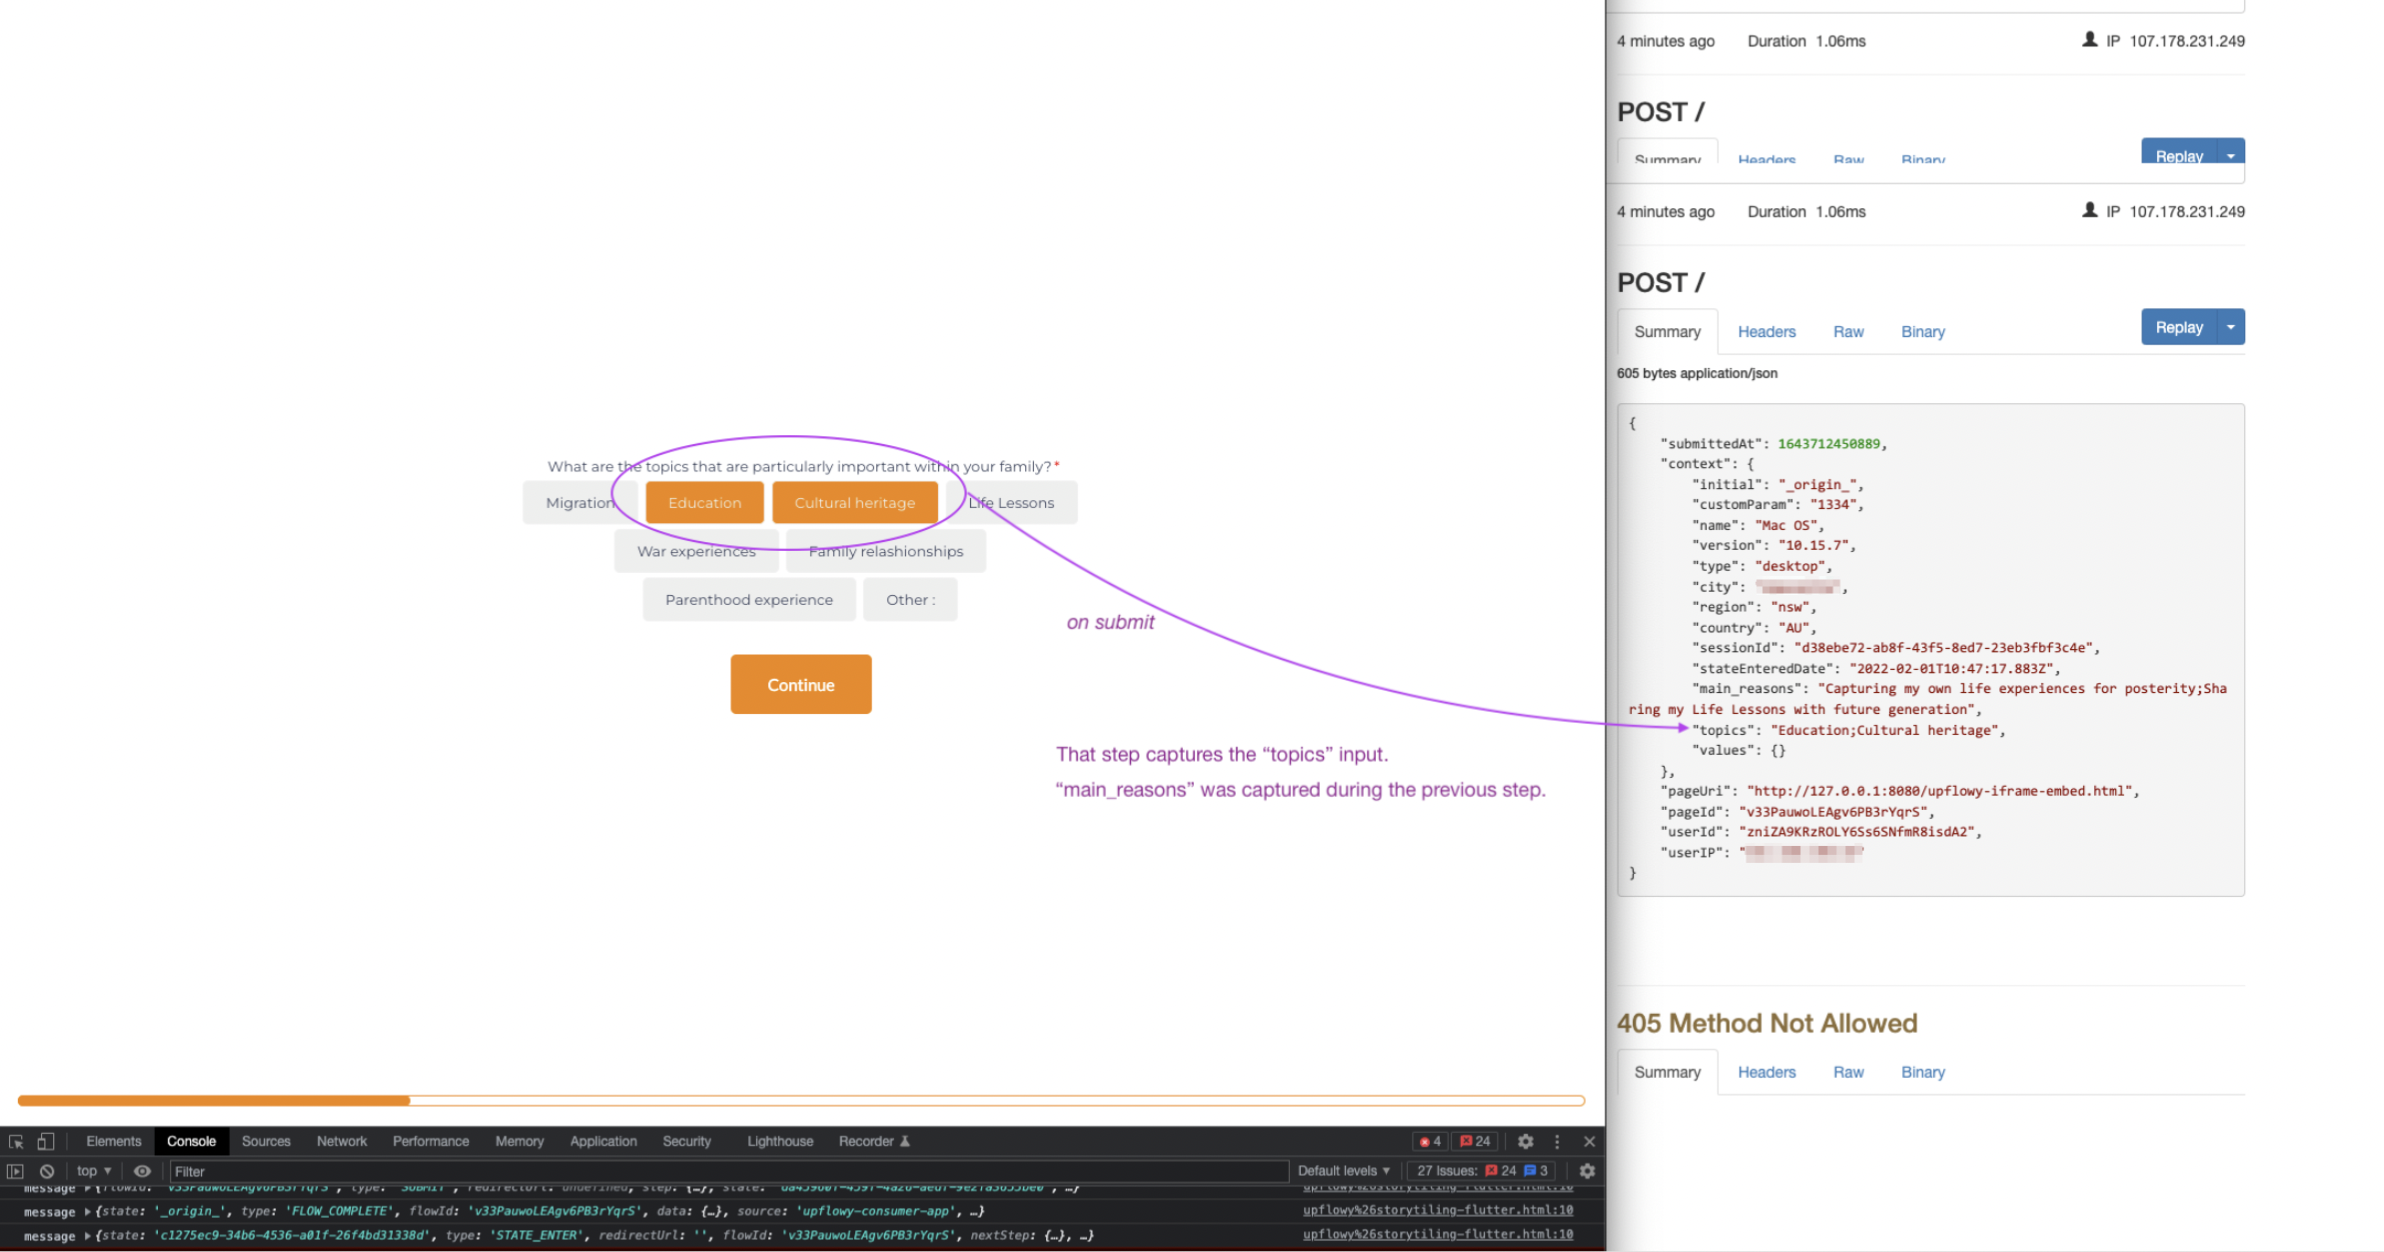Expand the FLOW_COMPLETE message object
This screenshot has height=1252, width=2384.
[x=88, y=1211]
